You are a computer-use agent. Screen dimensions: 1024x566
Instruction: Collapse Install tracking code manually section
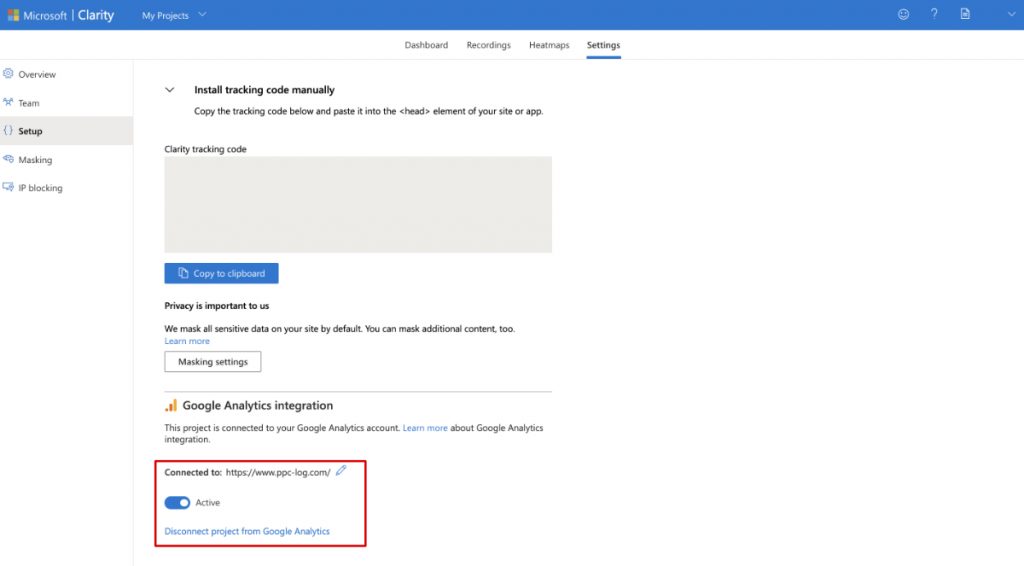[x=170, y=90]
